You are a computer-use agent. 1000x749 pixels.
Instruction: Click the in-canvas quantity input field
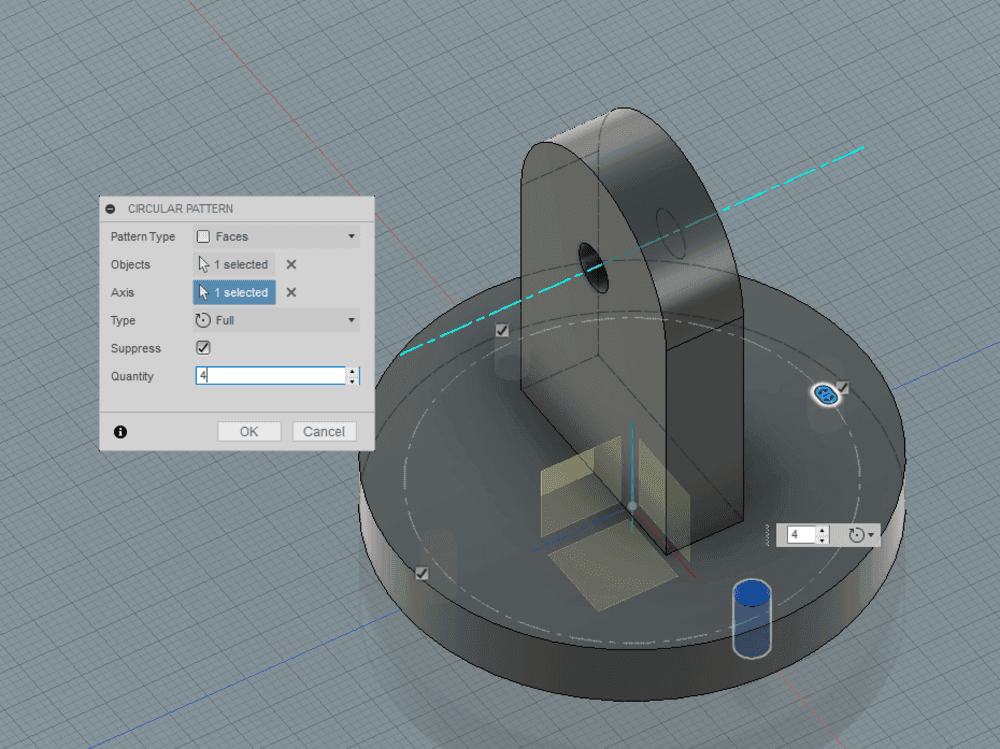pos(801,535)
